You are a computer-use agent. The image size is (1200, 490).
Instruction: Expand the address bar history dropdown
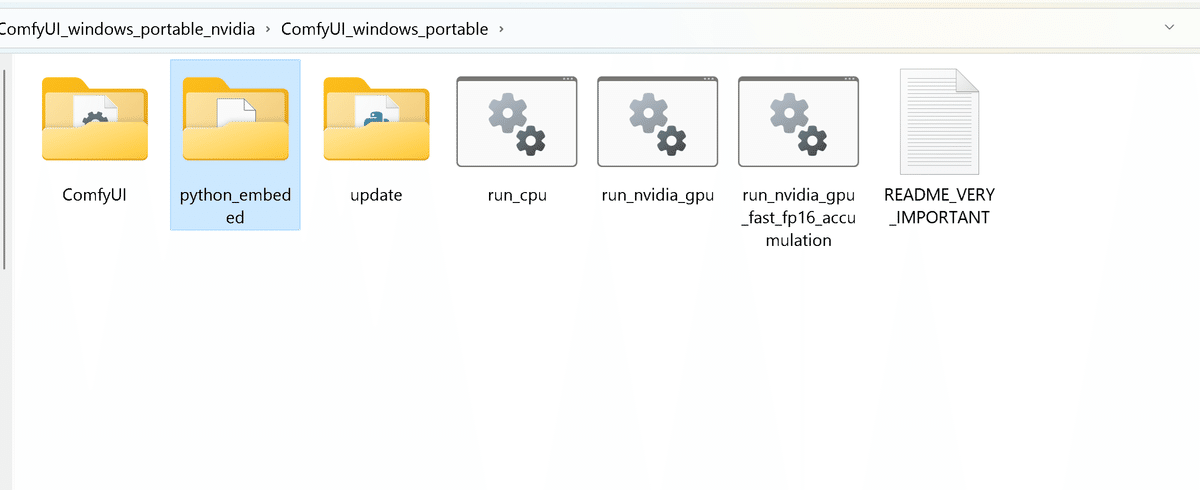coord(1169,28)
